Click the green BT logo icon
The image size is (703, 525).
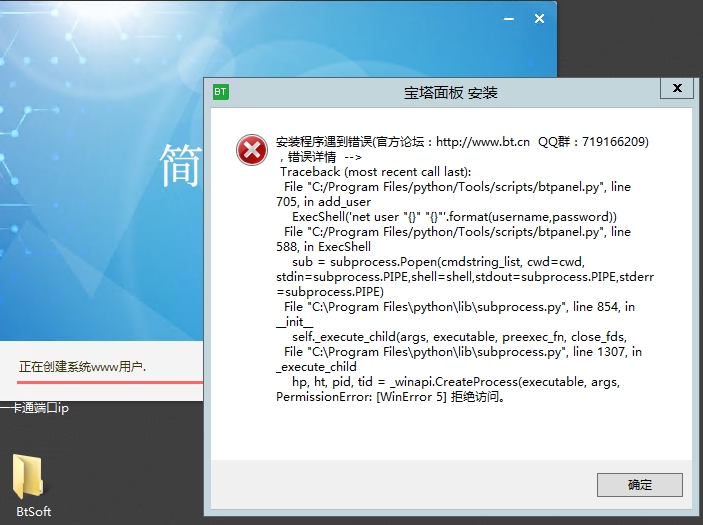coord(221,92)
